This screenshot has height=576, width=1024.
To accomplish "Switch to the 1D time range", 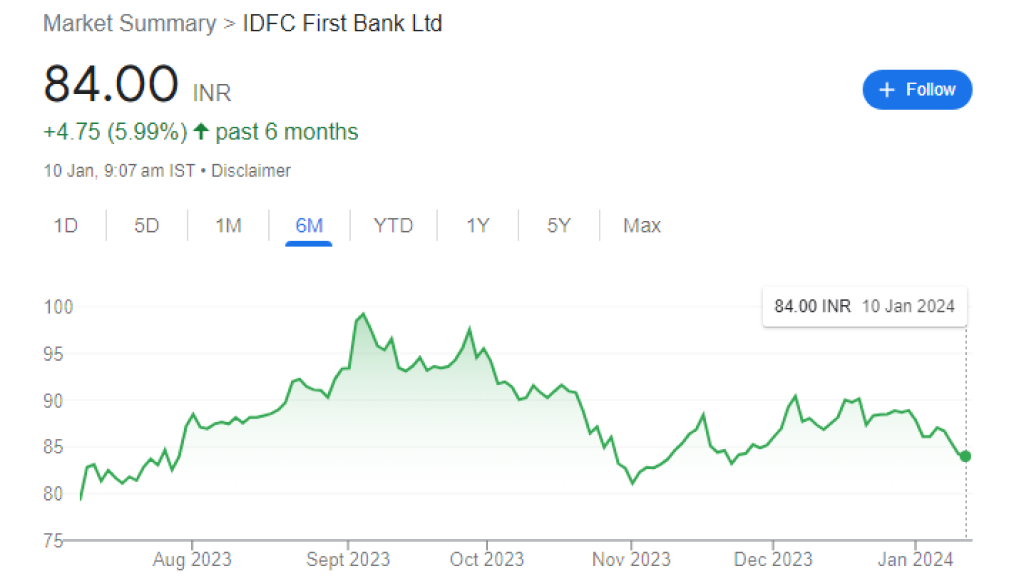I will [x=65, y=226].
